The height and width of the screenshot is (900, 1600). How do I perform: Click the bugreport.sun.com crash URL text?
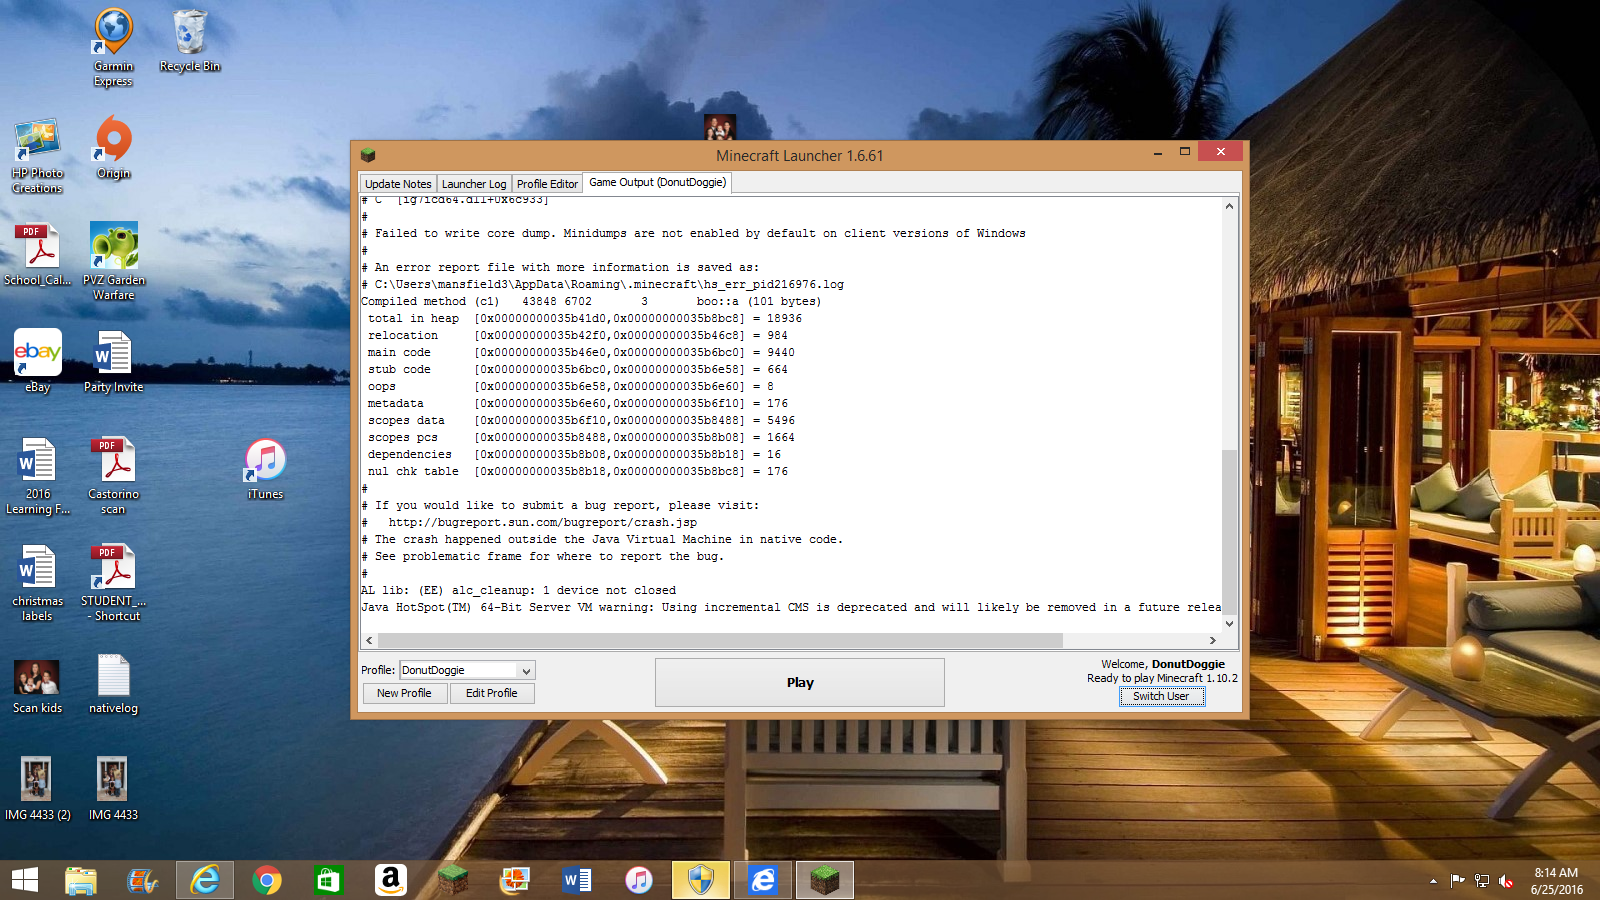coord(543,522)
